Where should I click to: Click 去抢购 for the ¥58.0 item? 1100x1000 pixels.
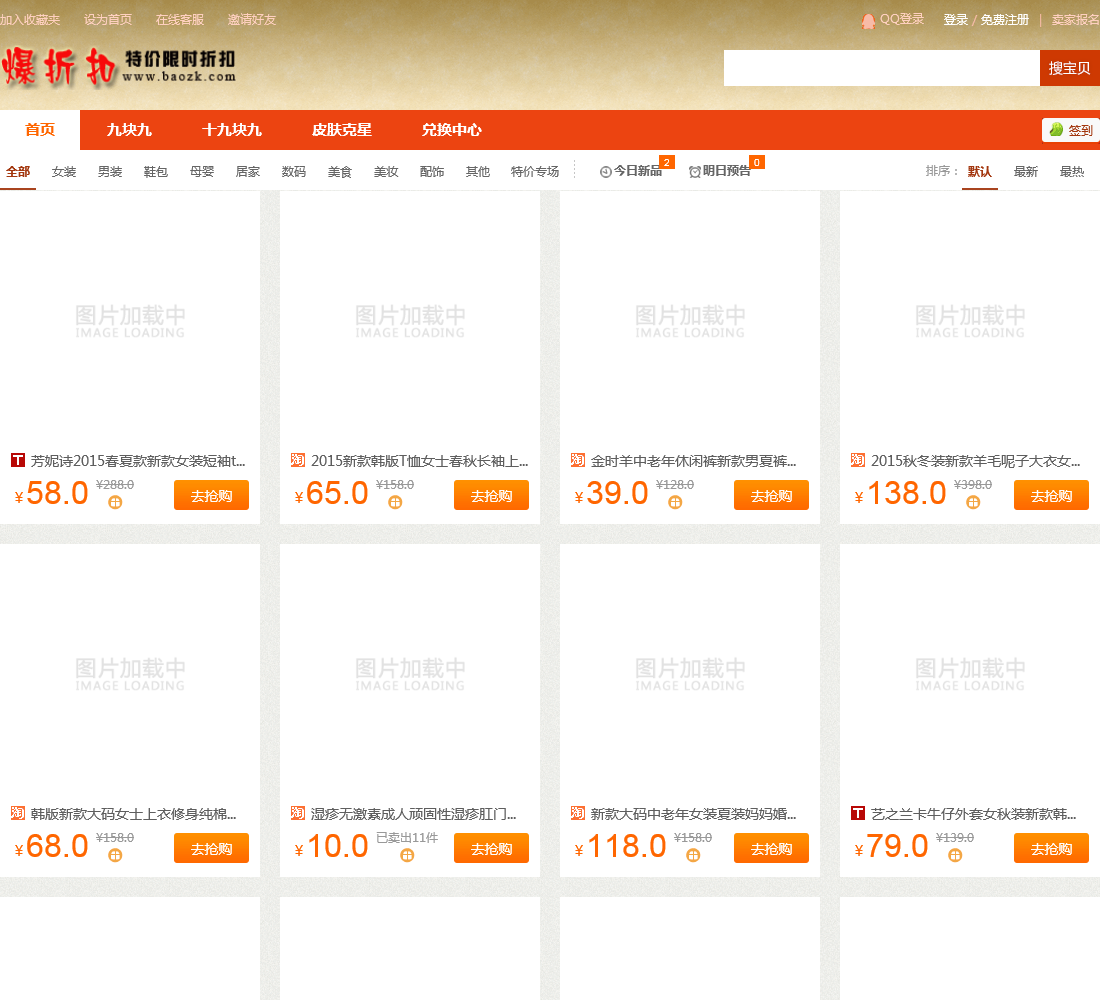click(211, 495)
